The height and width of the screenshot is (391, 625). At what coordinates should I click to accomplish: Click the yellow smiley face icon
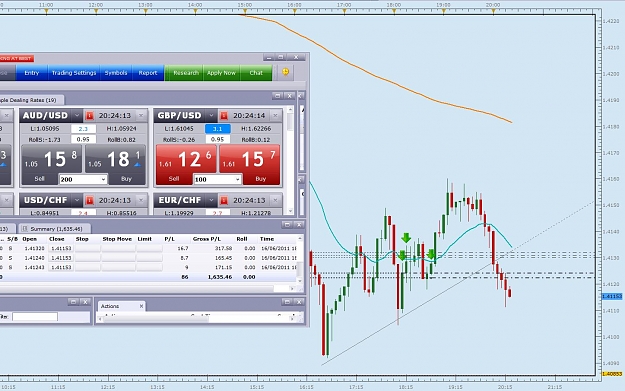285,72
